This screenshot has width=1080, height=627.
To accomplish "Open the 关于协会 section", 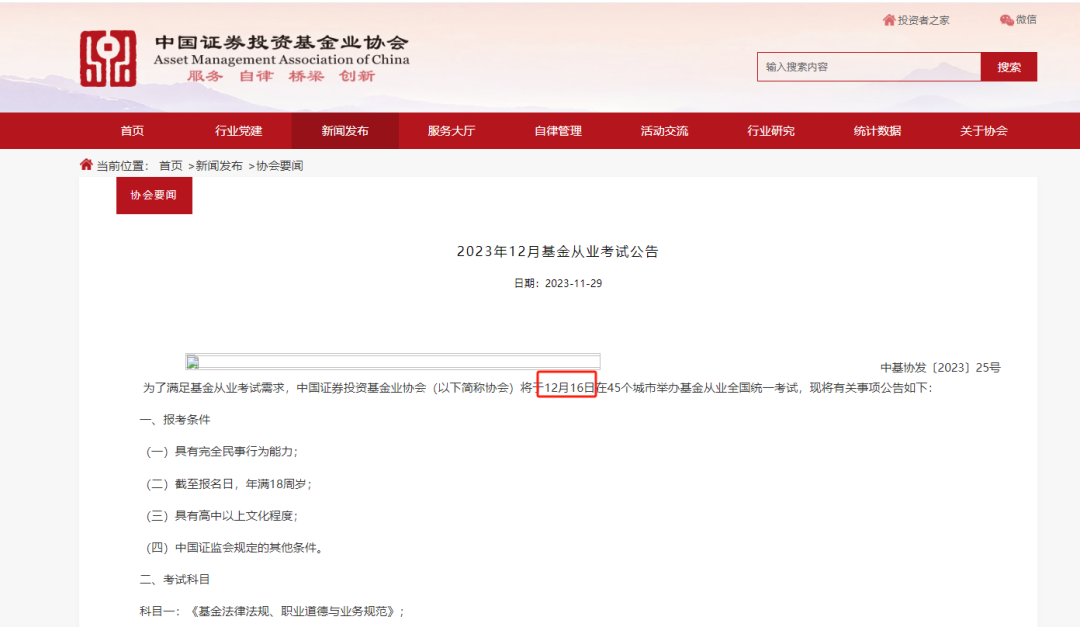I will [984, 131].
